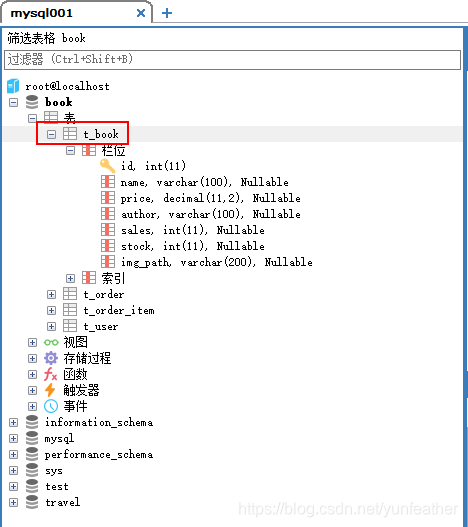Click the t_user table icon

(70, 326)
